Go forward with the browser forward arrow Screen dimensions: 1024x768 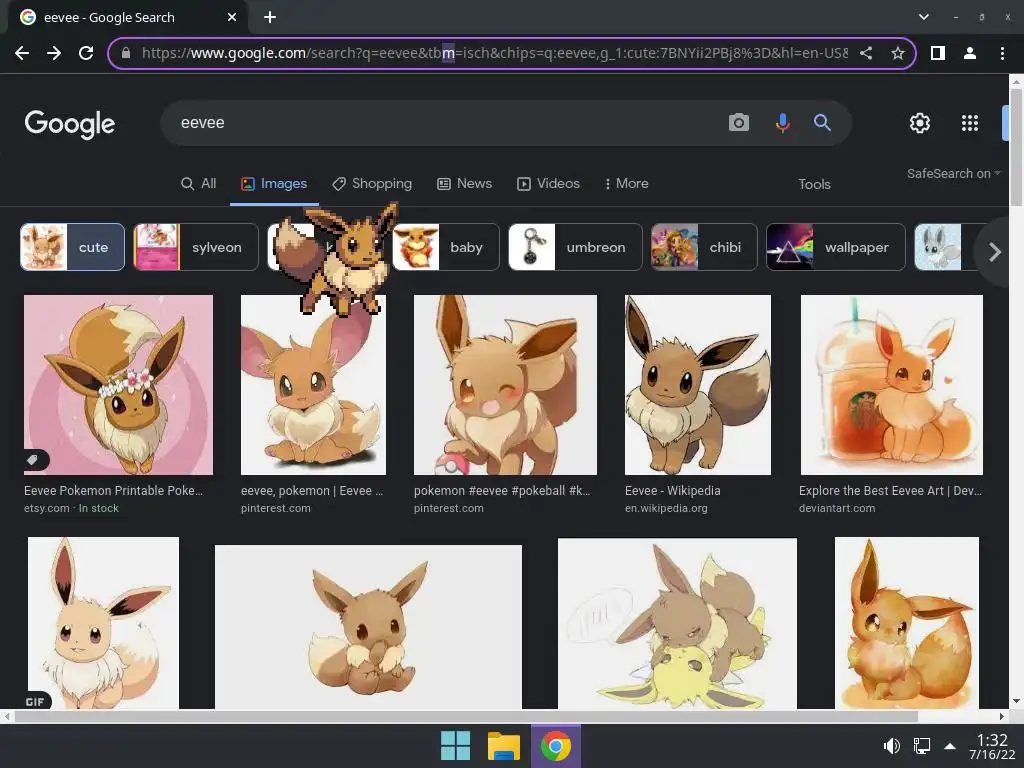pyautogui.click(x=54, y=53)
